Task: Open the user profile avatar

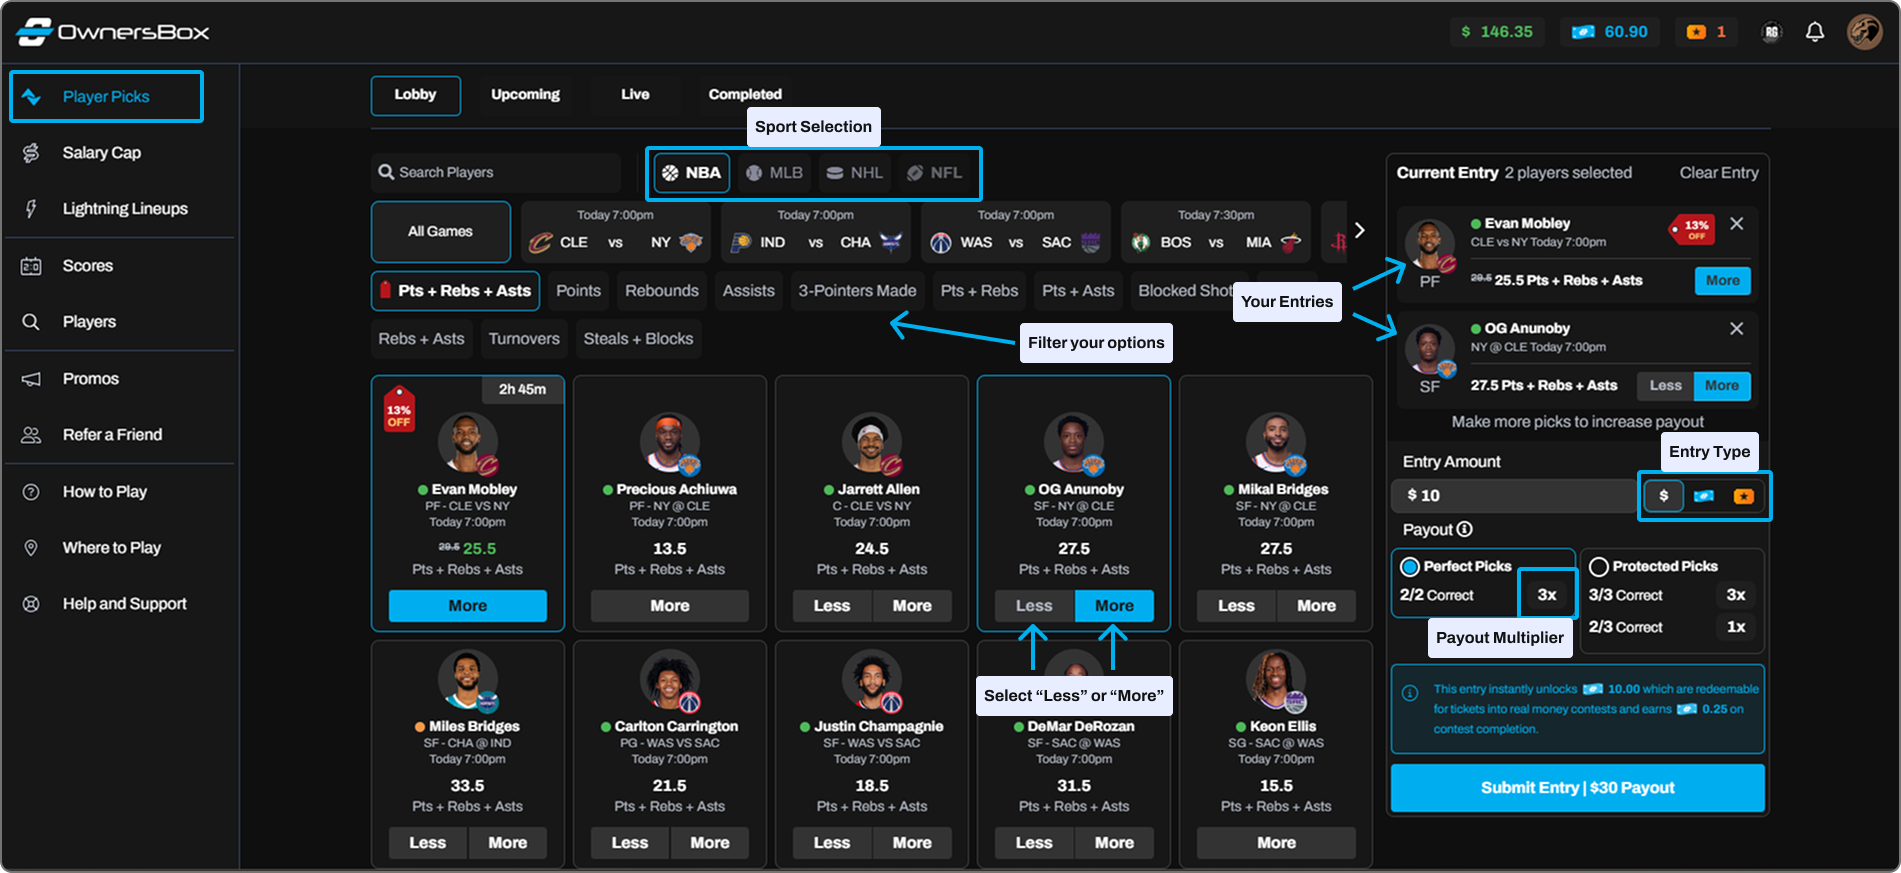Action: pyautogui.click(x=1864, y=32)
